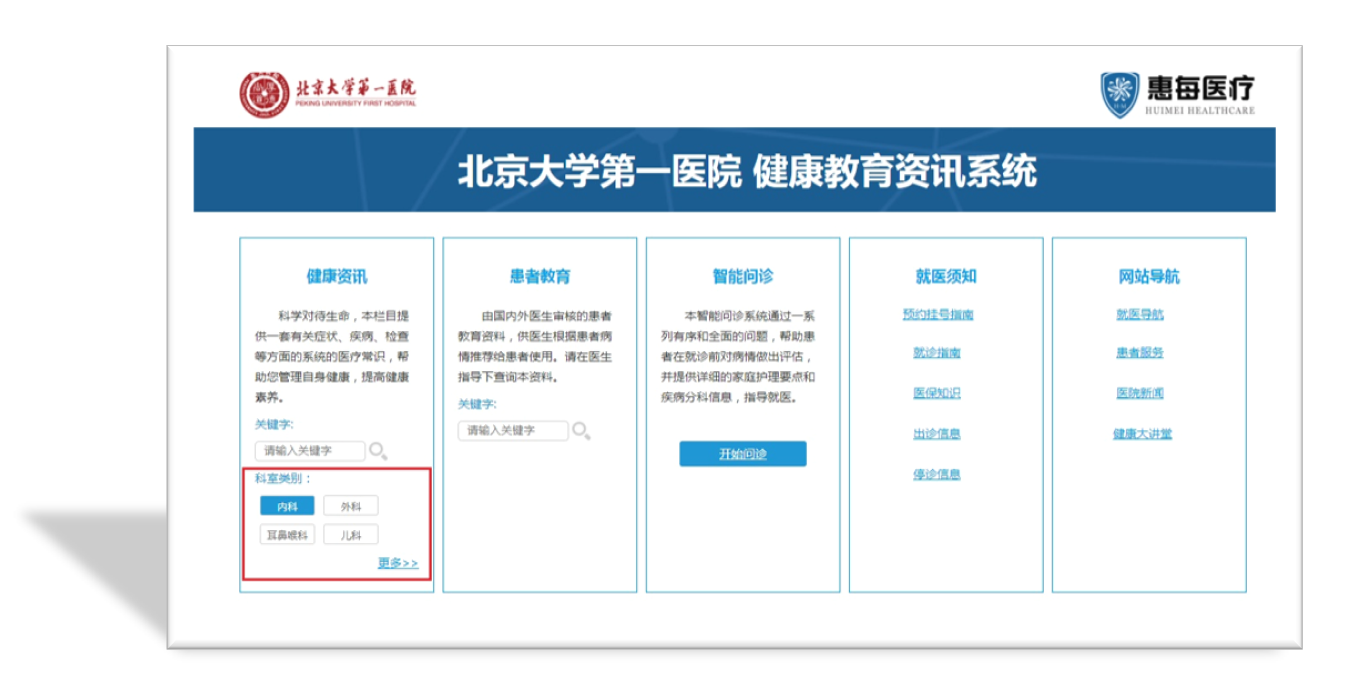
Task: Click the 智能问诊 panel heading
Action: coord(743,277)
